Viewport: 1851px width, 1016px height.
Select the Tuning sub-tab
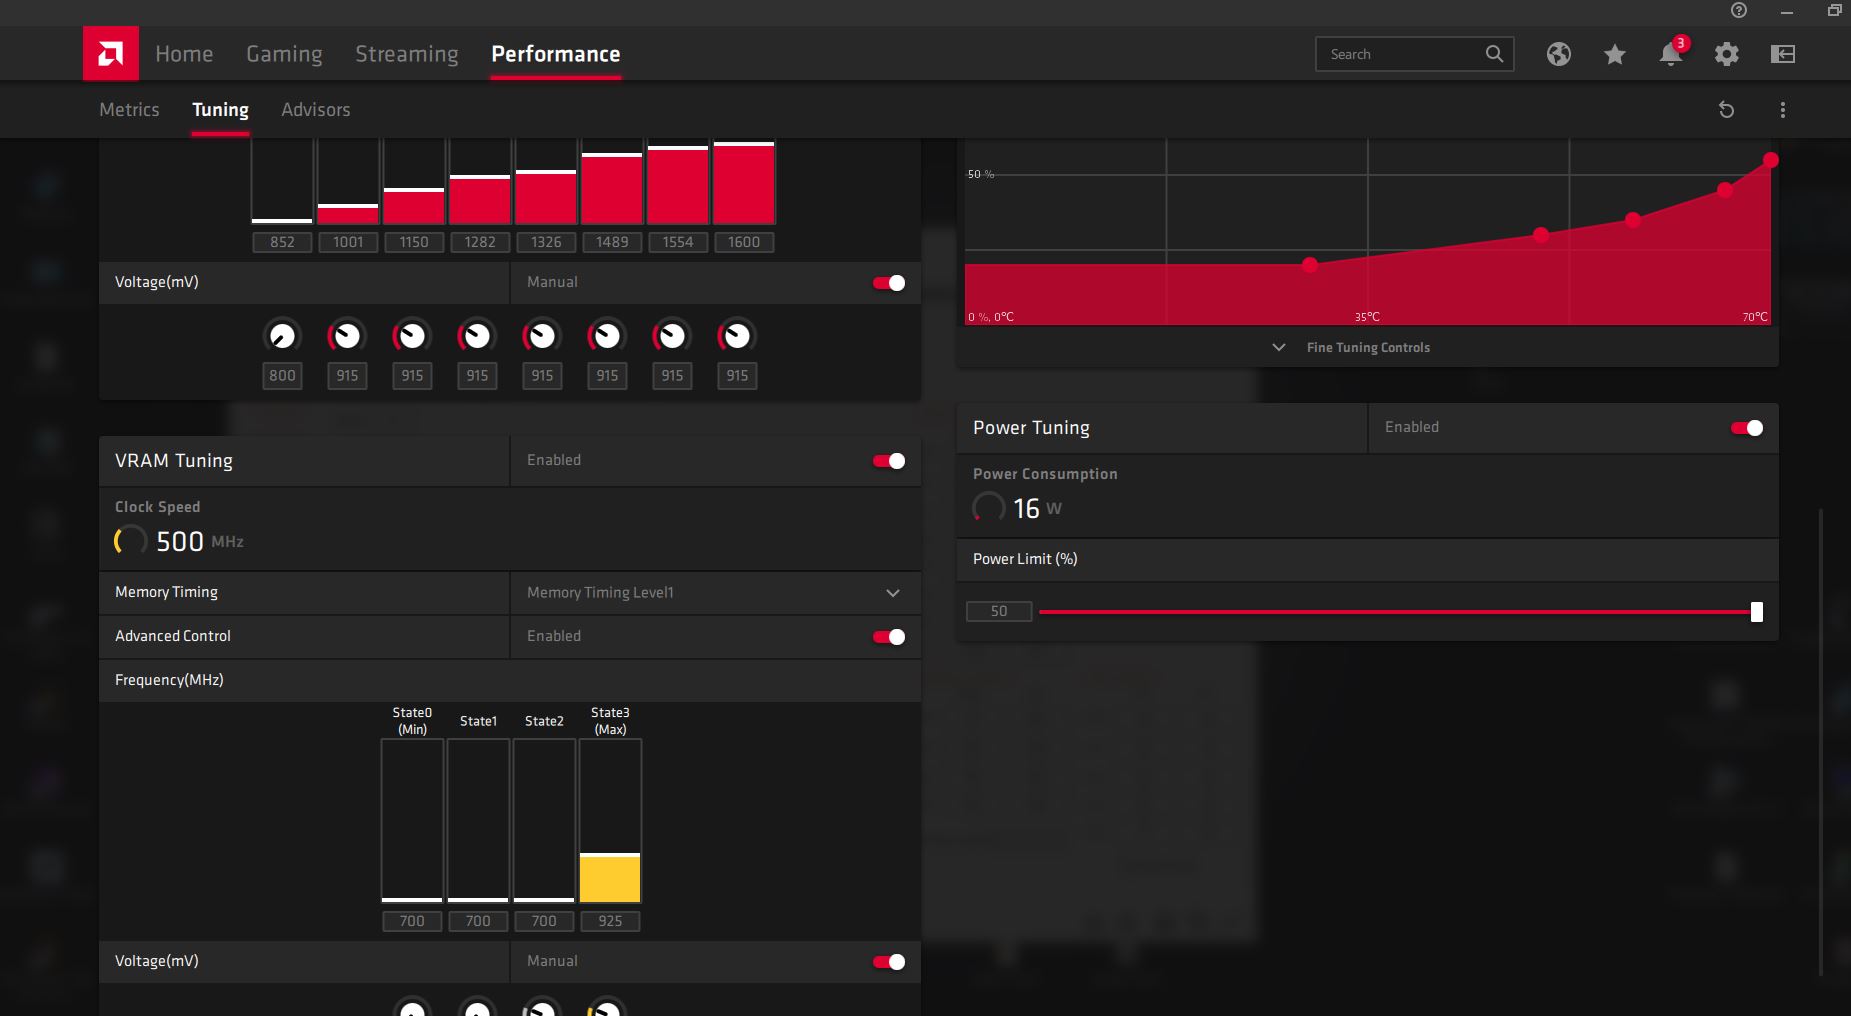point(220,110)
